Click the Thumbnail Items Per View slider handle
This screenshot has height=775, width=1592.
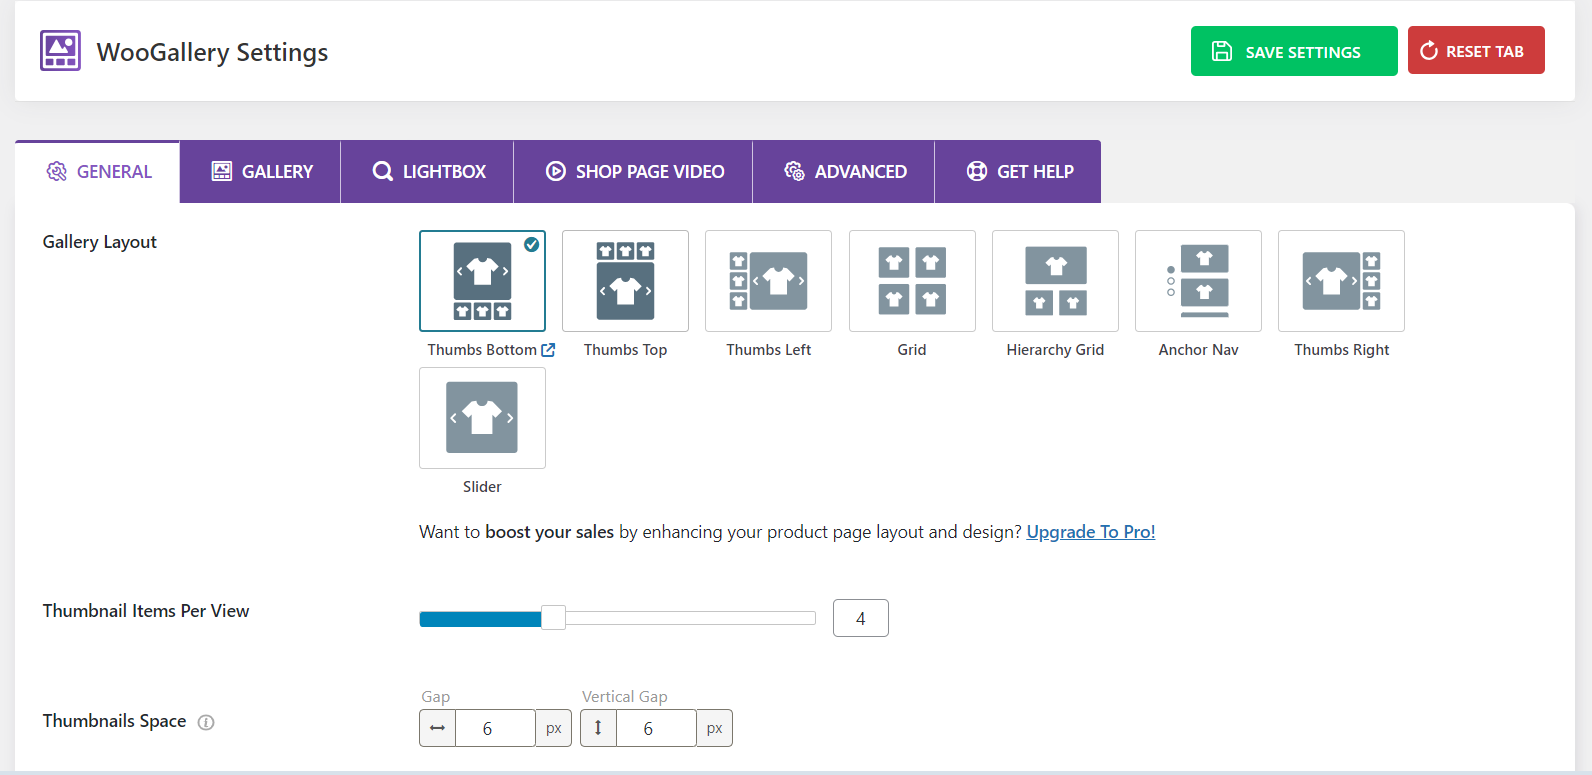[x=553, y=618]
